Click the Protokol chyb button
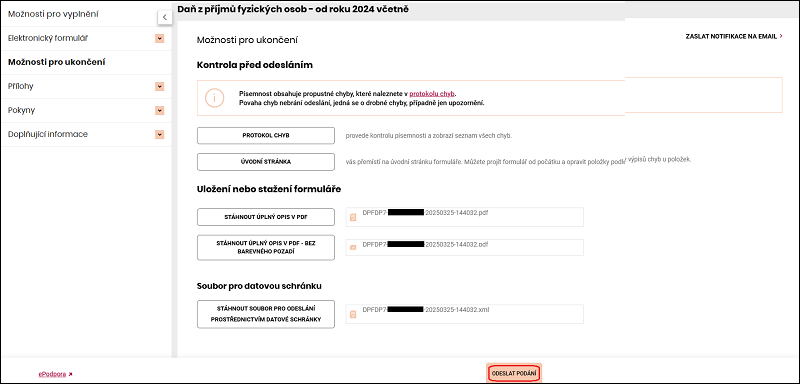This screenshot has width=800, height=384. click(266, 136)
